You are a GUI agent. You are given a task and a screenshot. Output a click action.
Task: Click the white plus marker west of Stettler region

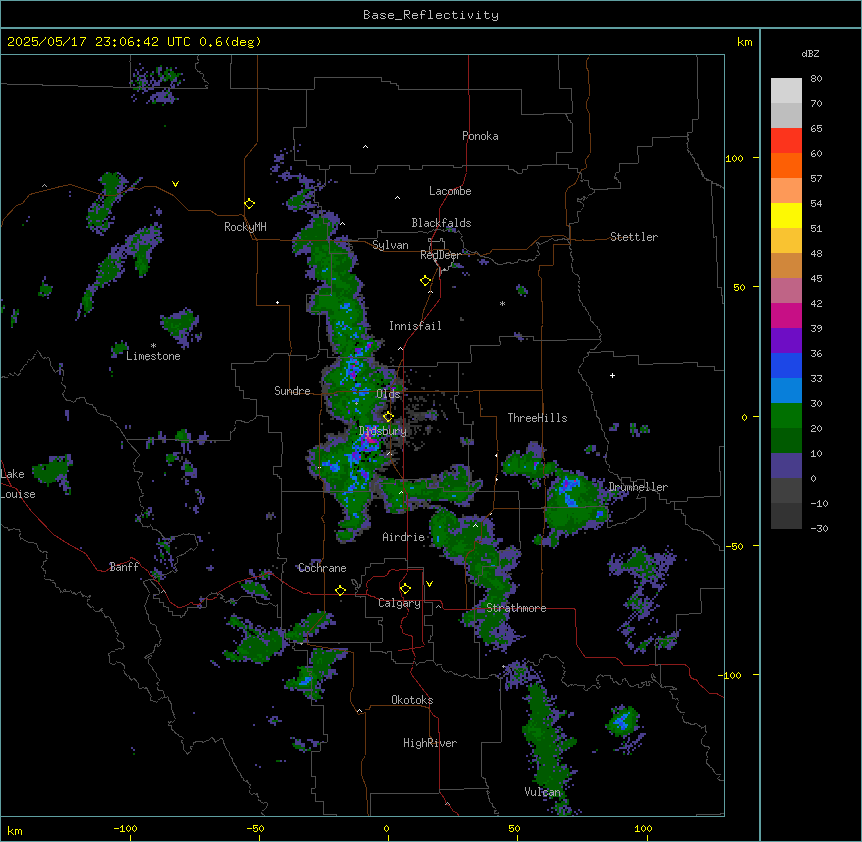612,375
